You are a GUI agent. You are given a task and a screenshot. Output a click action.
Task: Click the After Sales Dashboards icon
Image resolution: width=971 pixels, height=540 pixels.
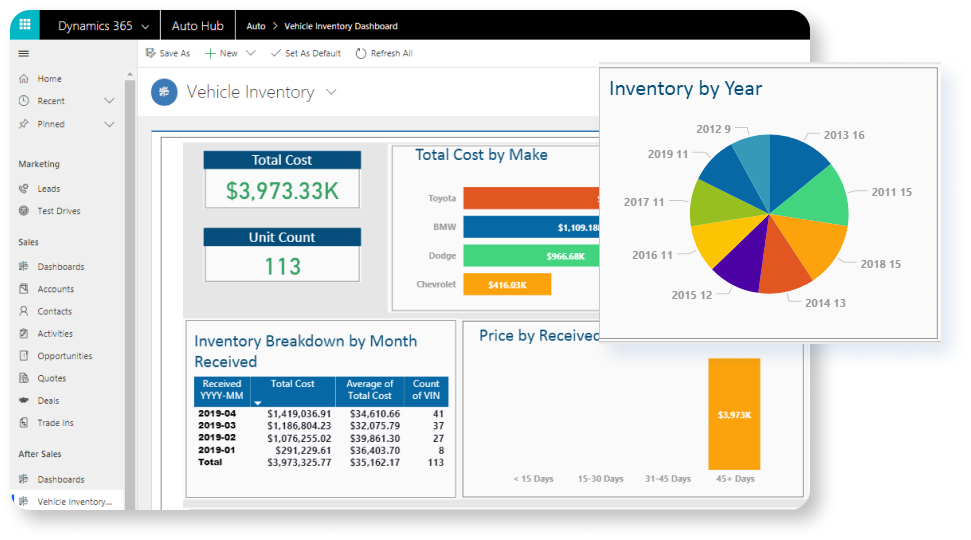tap(24, 479)
